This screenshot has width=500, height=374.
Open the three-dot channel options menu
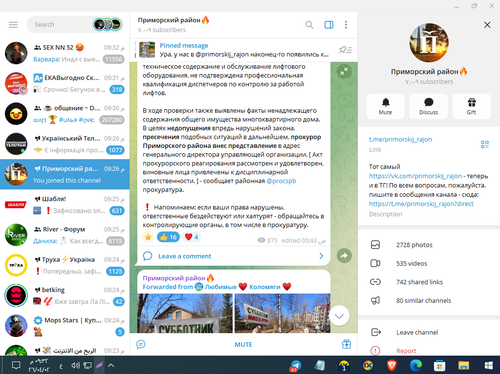click(x=346, y=25)
